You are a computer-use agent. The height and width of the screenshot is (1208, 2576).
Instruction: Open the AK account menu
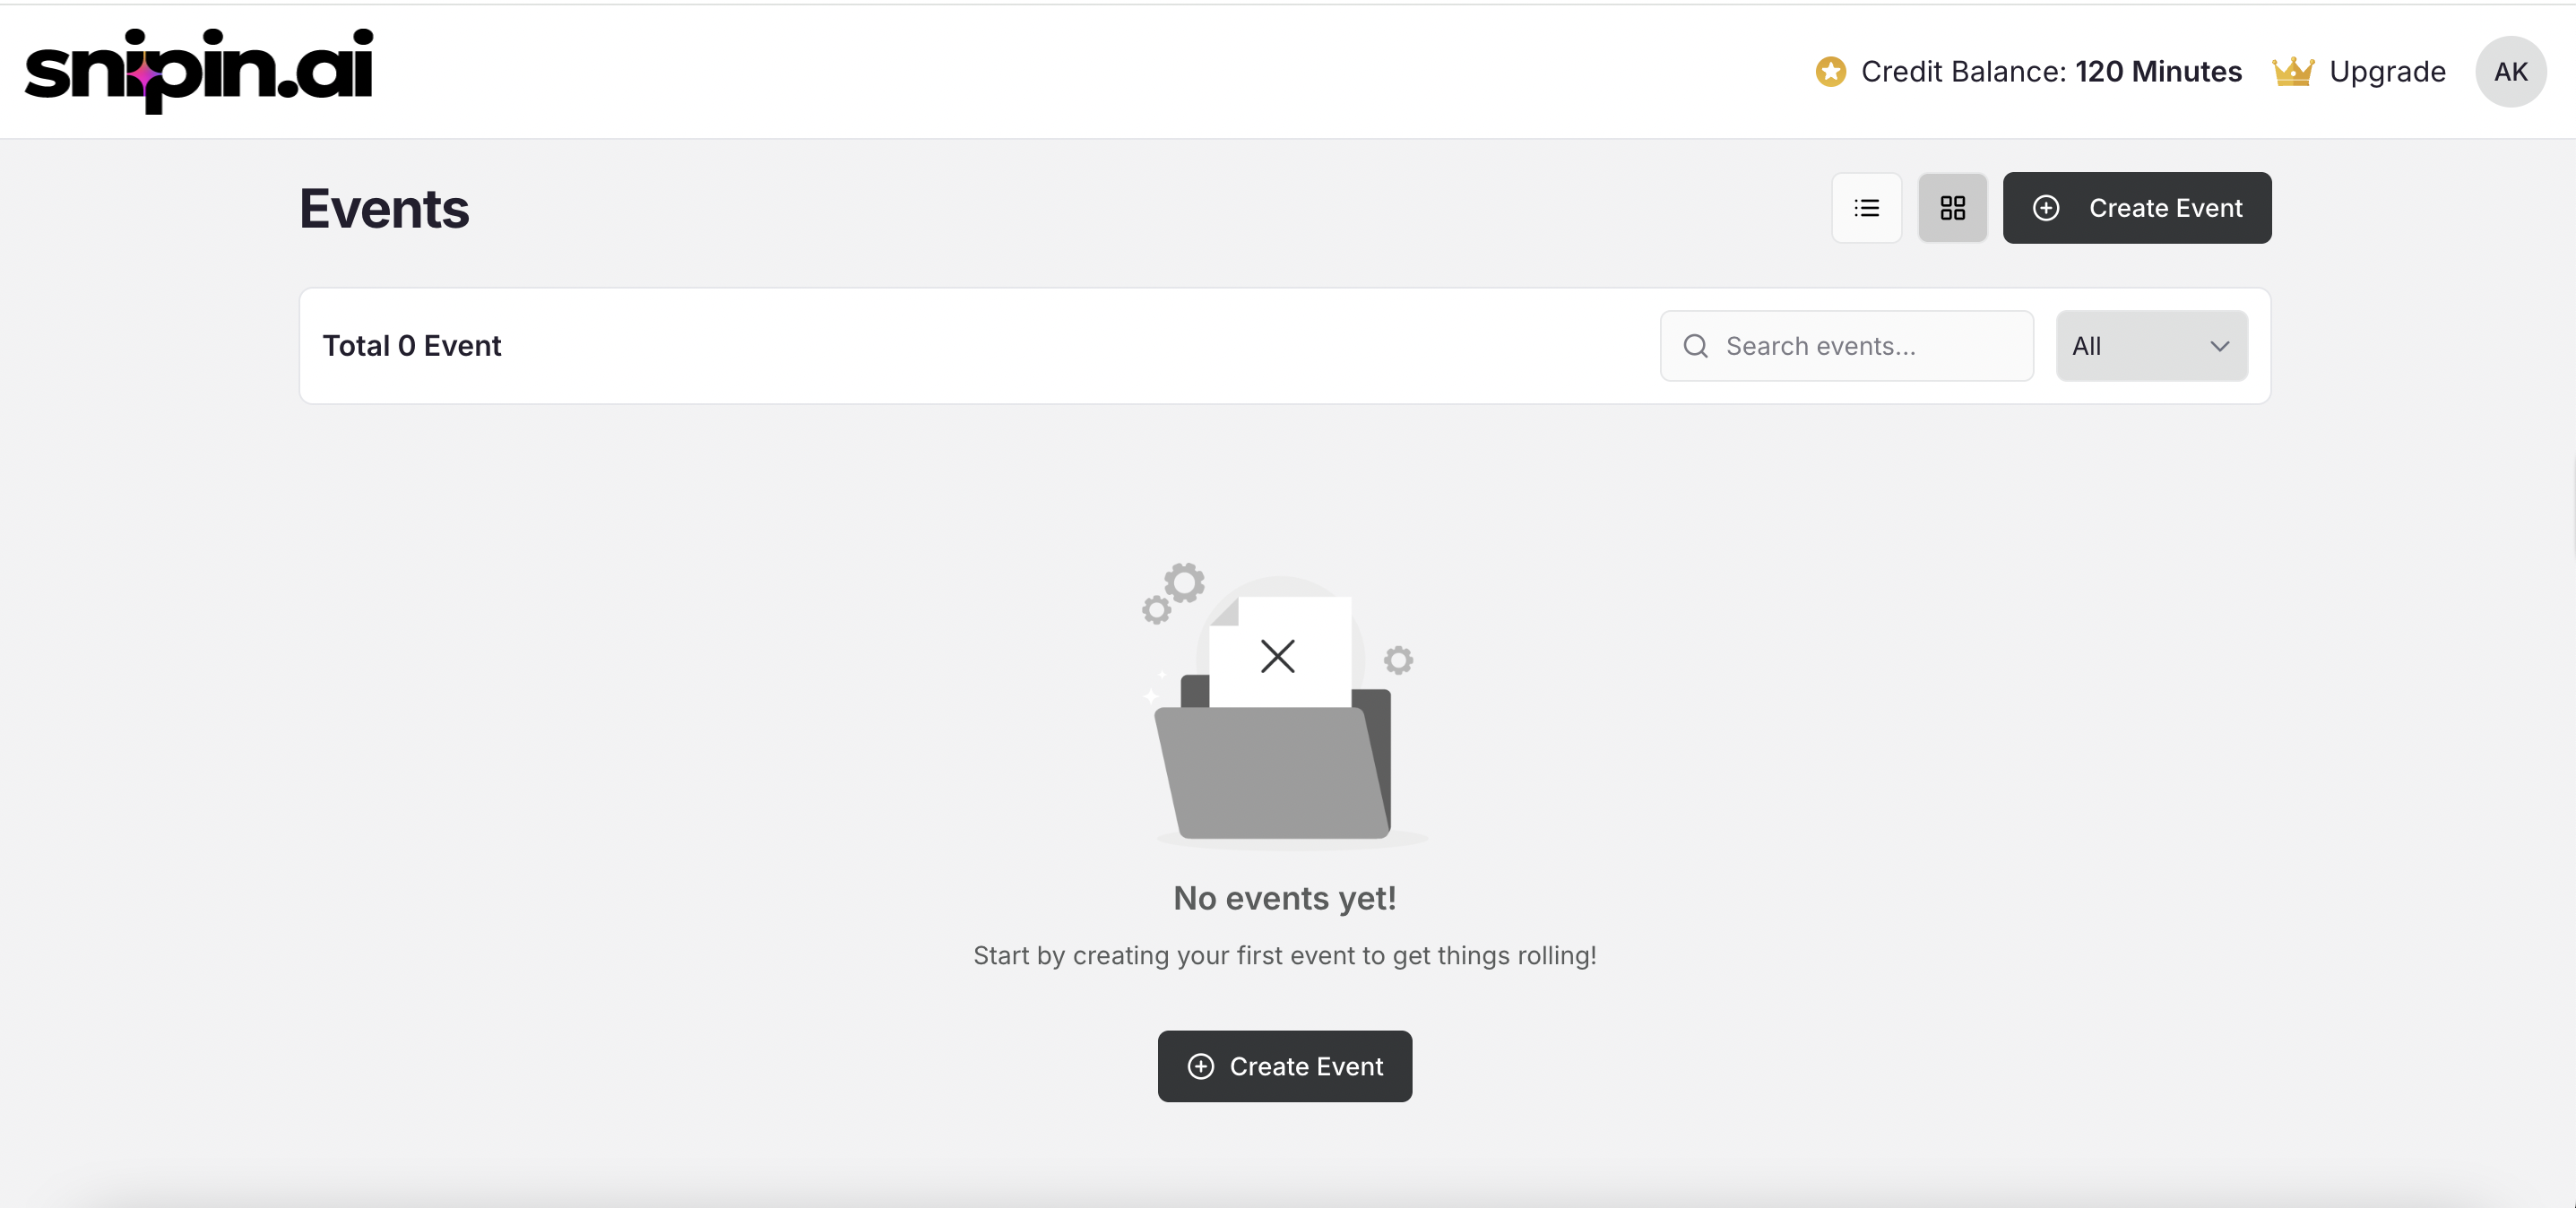pos(2511,71)
